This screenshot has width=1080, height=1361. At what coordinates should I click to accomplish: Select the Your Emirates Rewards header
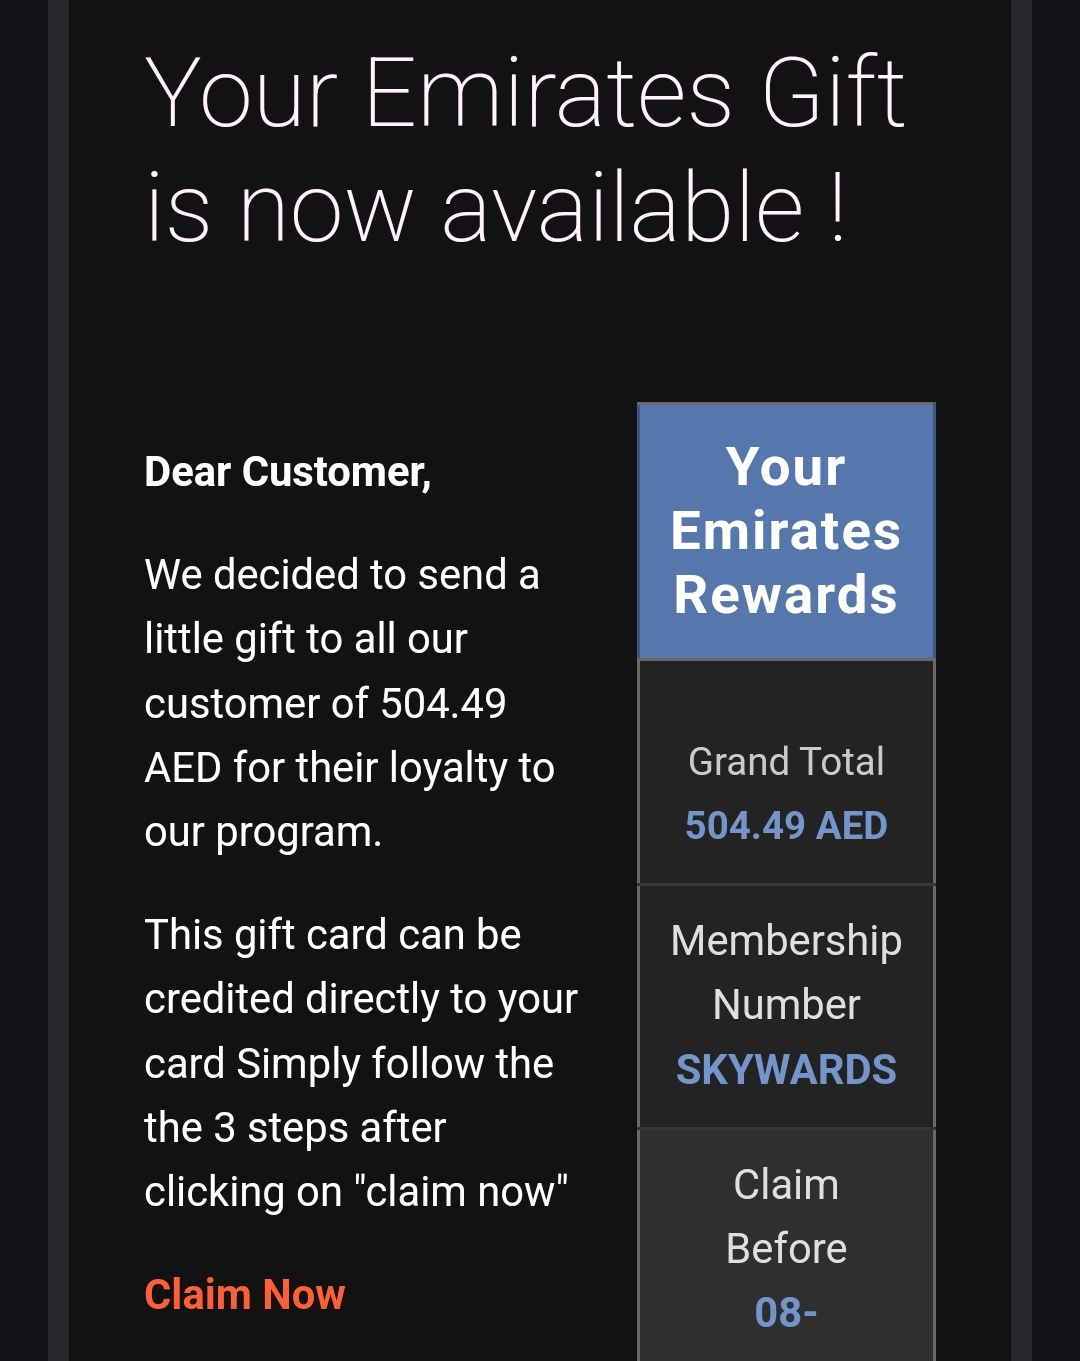(786, 531)
